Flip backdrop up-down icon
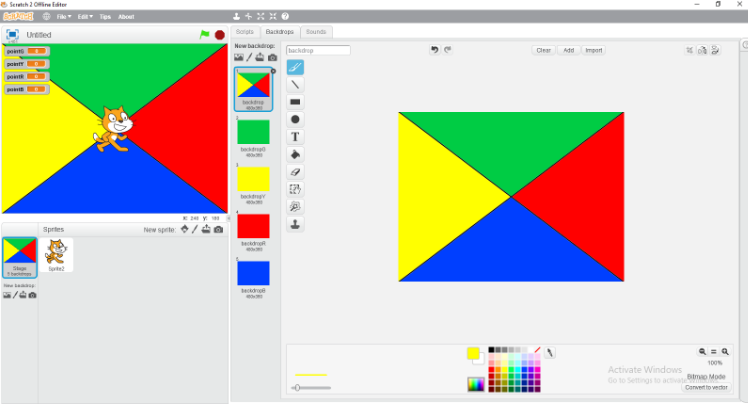The image size is (748, 404). (715, 50)
